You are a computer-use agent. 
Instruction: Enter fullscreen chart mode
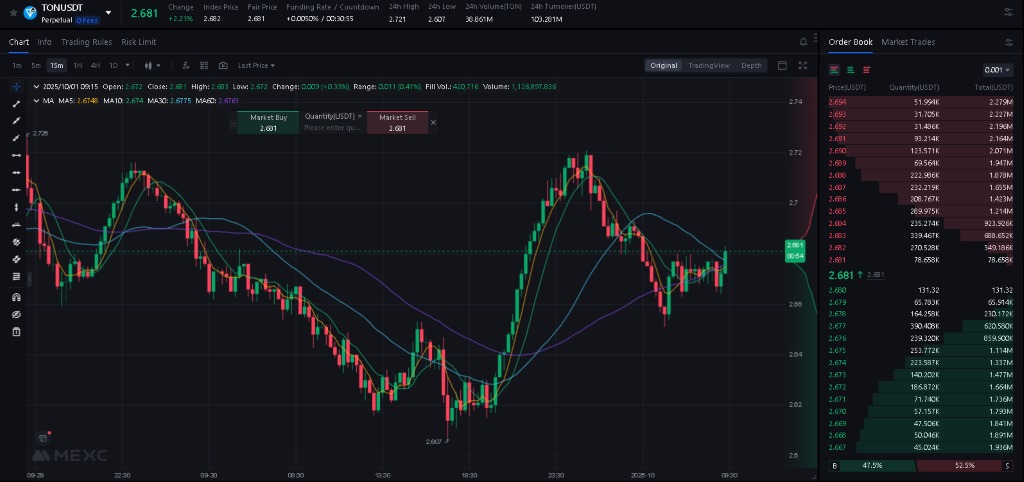[803, 65]
